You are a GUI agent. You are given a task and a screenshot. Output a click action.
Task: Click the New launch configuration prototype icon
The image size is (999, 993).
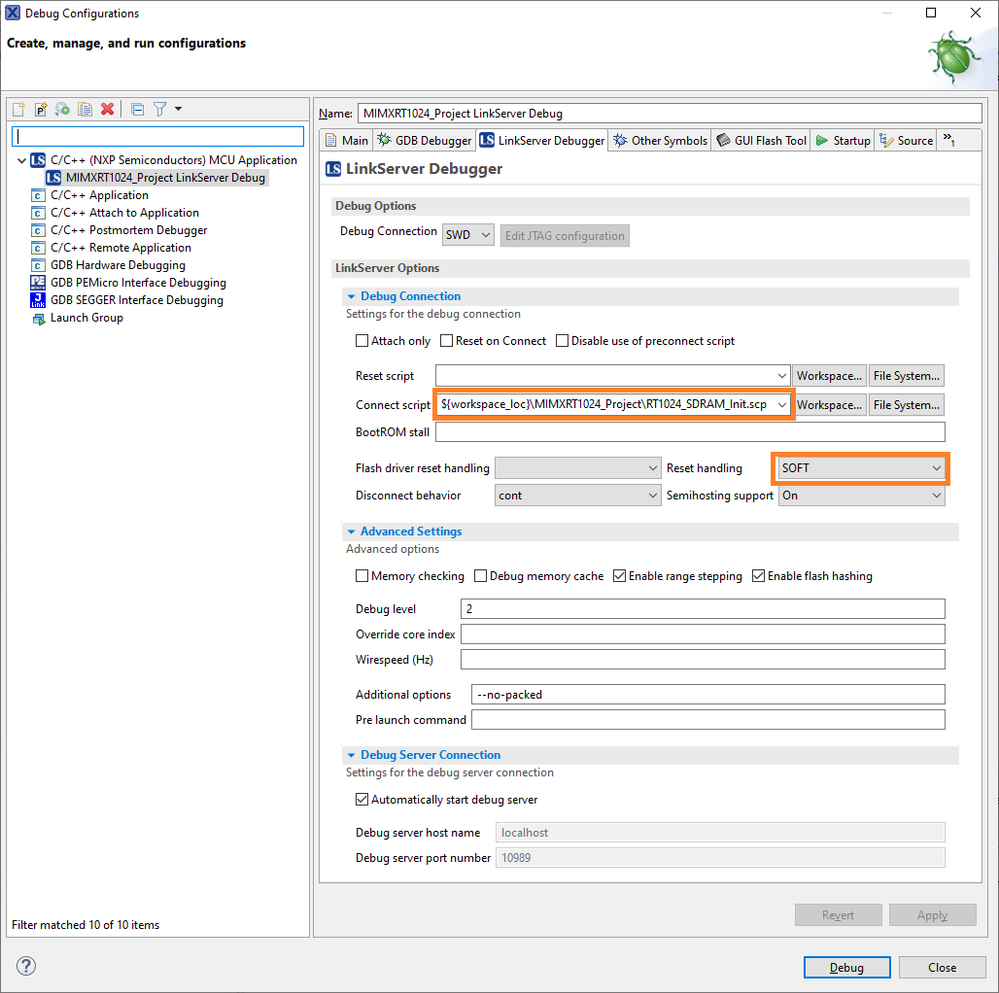[41, 109]
